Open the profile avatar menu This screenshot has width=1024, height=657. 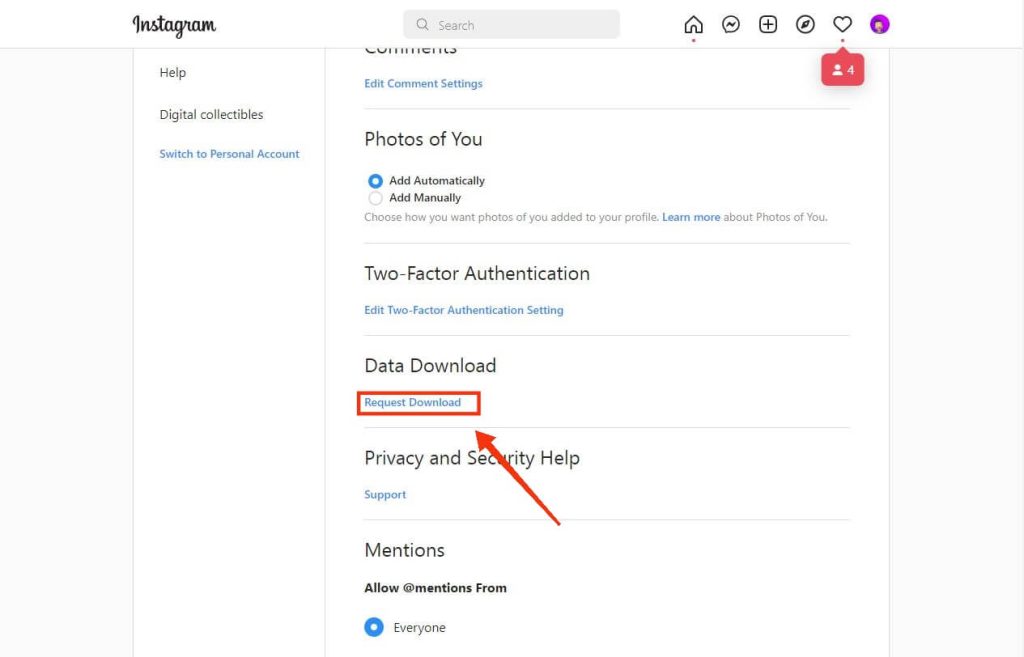coord(880,25)
